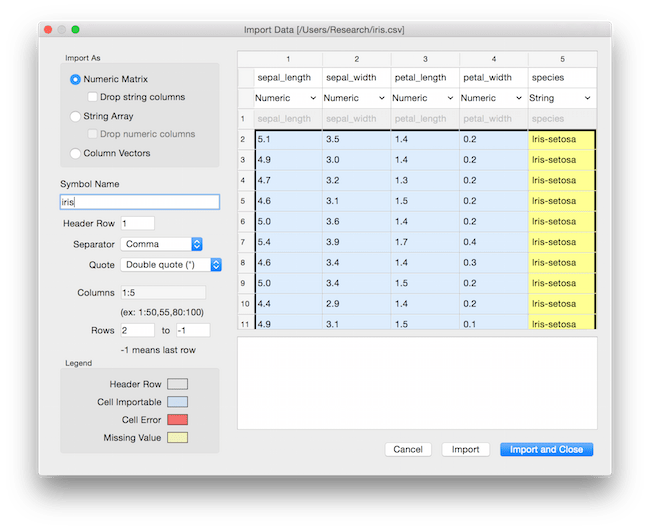Select cell 3.6 in row 6
The height and width of the screenshot is (530, 650).
[357, 222]
